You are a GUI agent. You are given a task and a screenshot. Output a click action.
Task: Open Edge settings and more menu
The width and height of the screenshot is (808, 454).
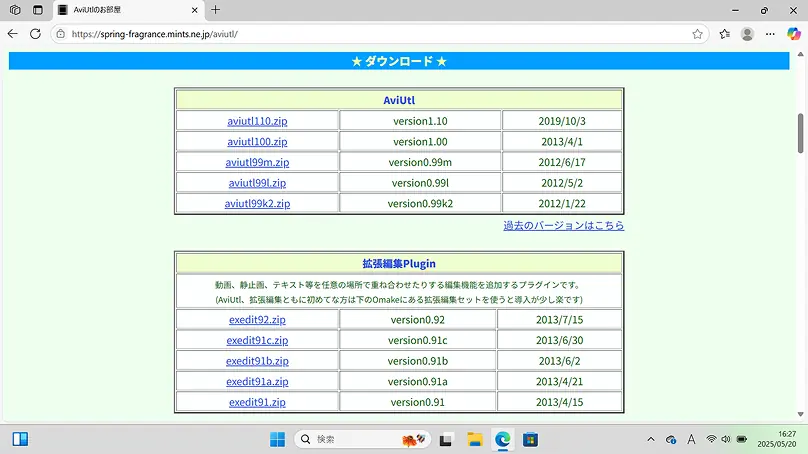[x=770, y=34]
